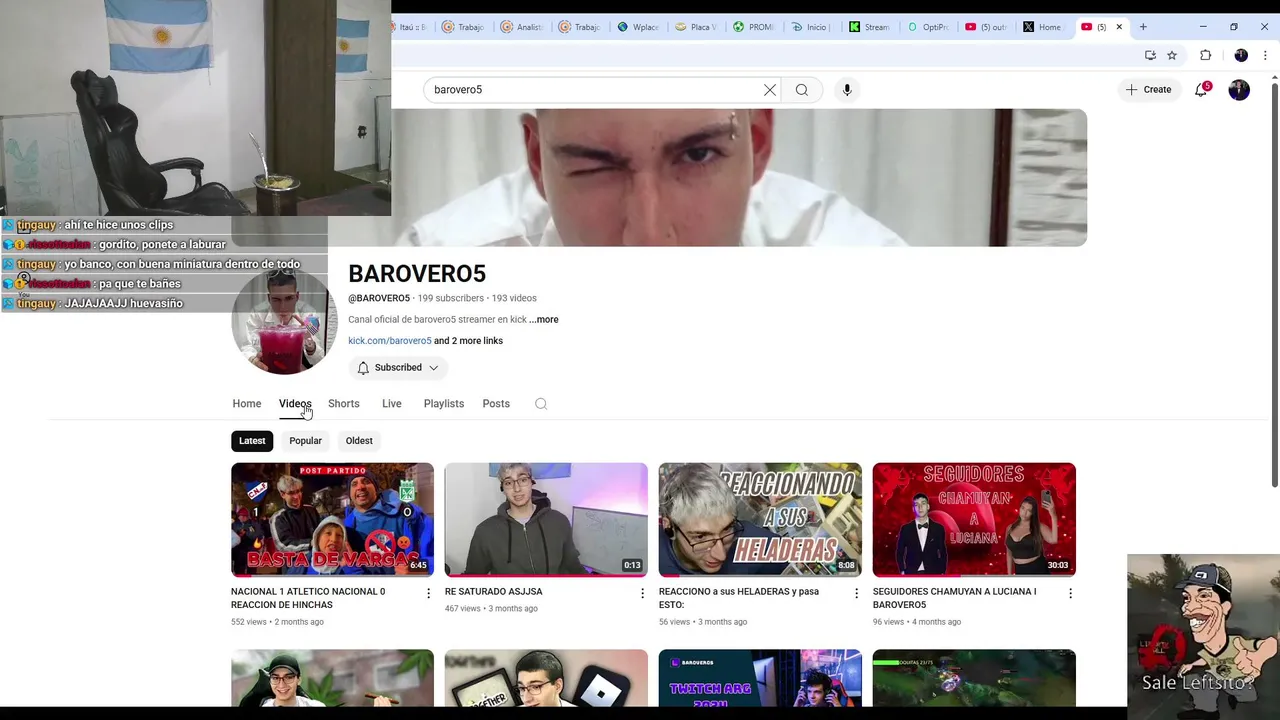Search within the channel using magnifier icon

click(541, 404)
